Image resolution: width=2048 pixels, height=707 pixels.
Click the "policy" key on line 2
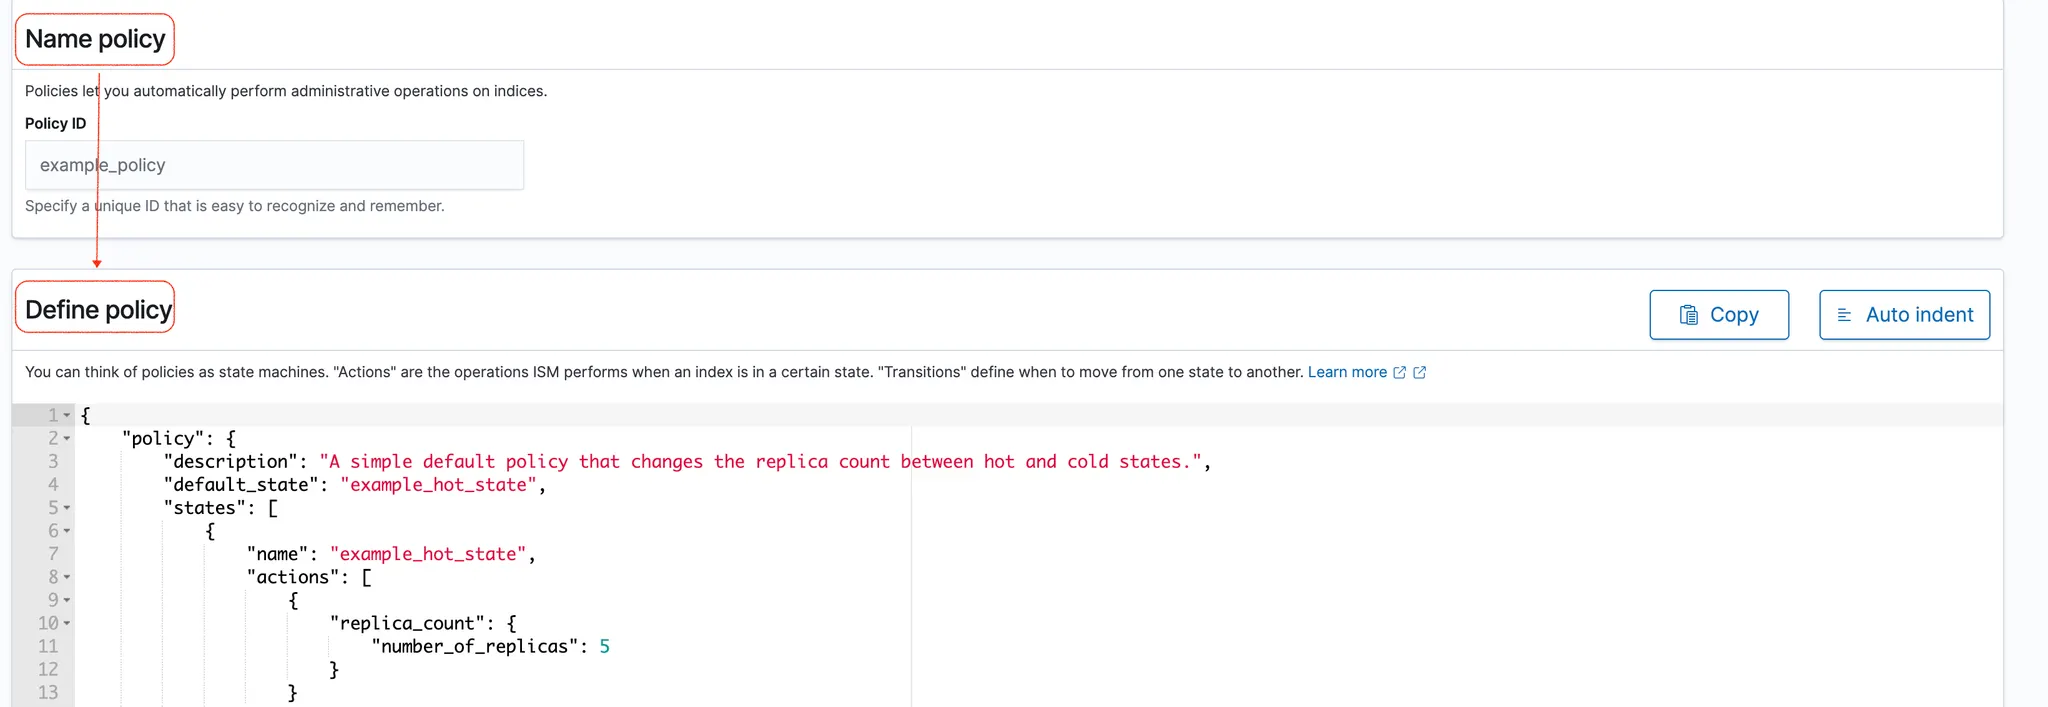coord(163,438)
